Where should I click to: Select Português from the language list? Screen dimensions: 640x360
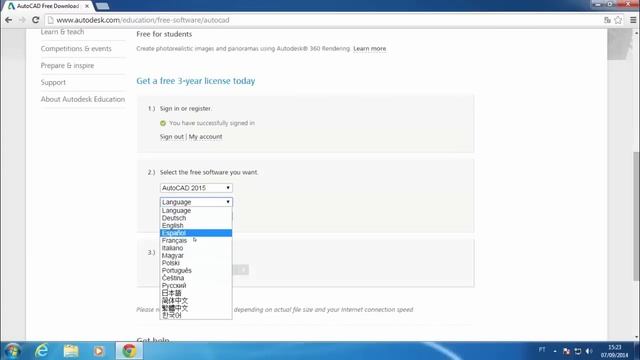click(x=196, y=270)
